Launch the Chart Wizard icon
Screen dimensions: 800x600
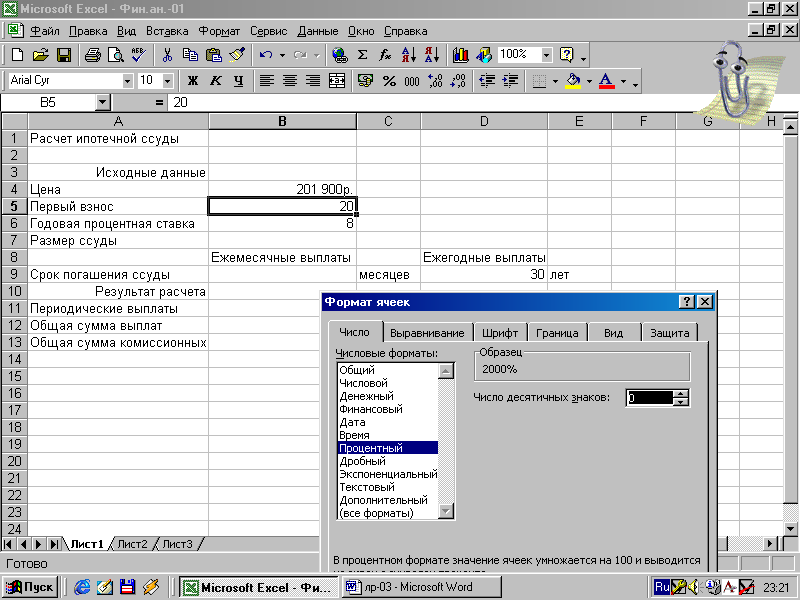coord(460,55)
